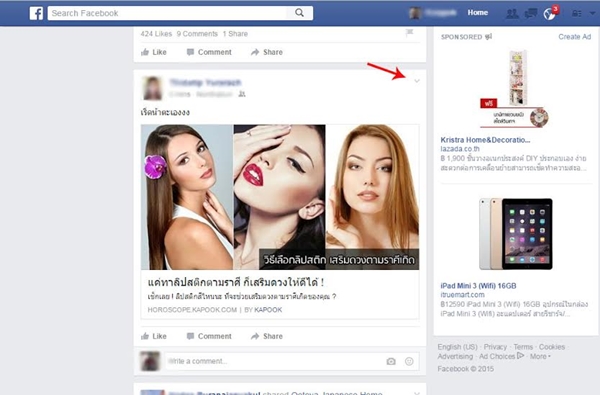Share the lipstick horoscope post
The height and width of the screenshot is (395, 600).
click(267, 336)
